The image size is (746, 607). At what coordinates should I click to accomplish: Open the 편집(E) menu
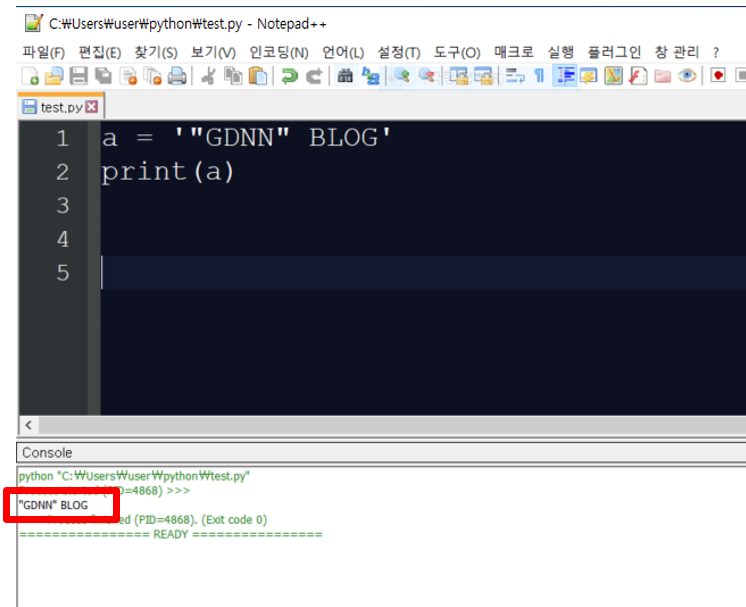tap(99, 52)
